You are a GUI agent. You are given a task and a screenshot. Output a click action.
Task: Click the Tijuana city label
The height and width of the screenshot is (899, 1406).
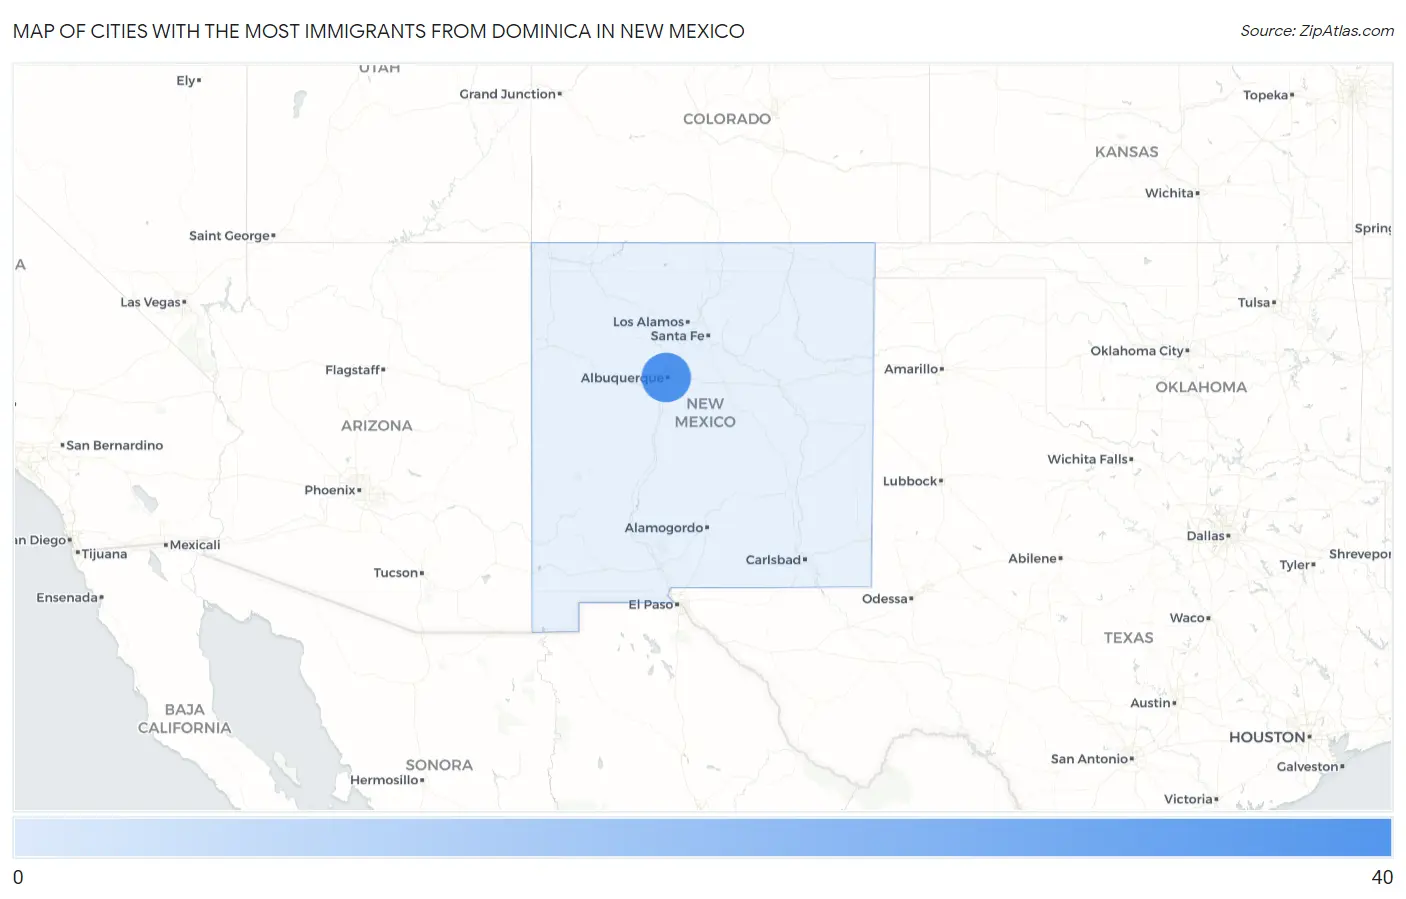tap(104, 554)
